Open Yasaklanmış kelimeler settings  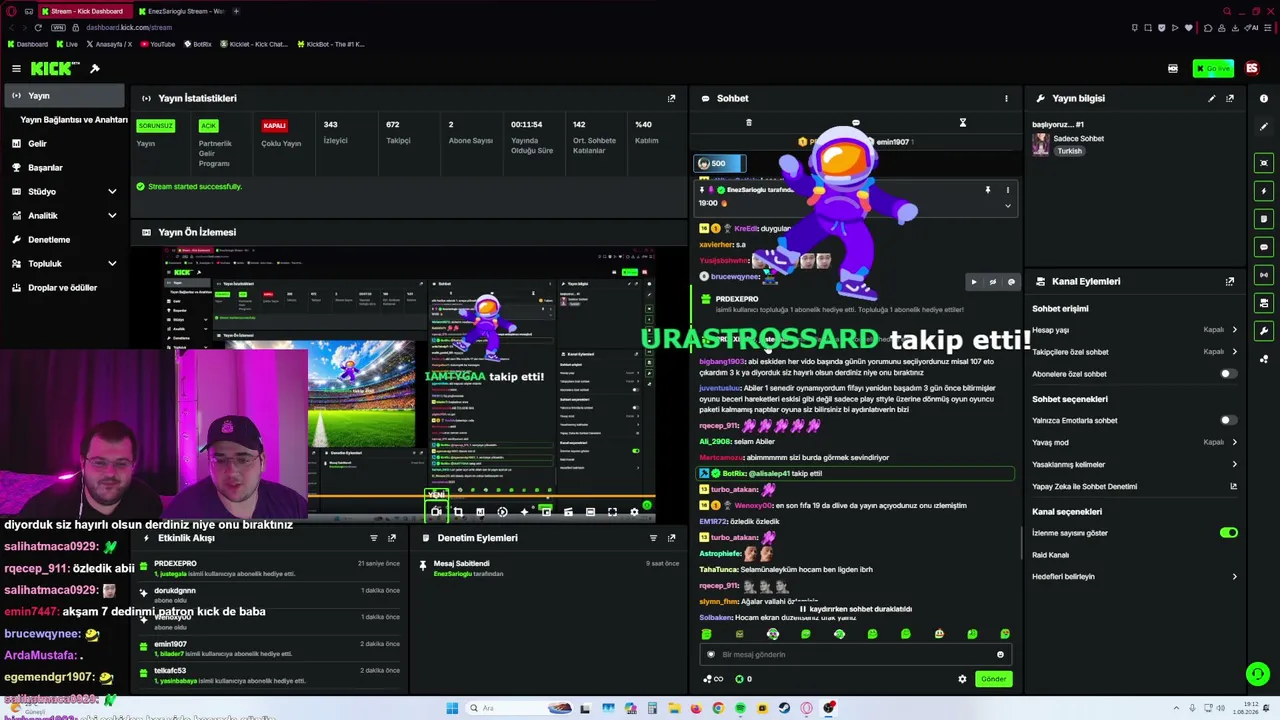pyautogui.click(x=1135, y=465)
